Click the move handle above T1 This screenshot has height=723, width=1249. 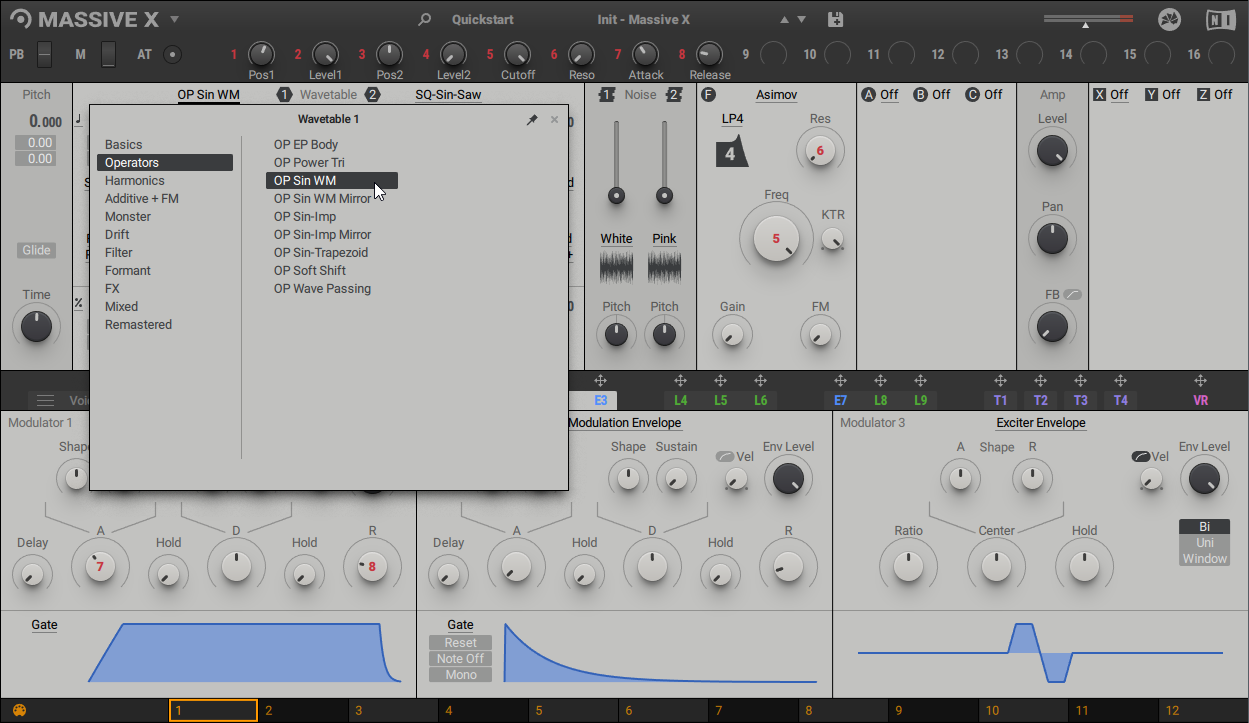click(1000, 381)
